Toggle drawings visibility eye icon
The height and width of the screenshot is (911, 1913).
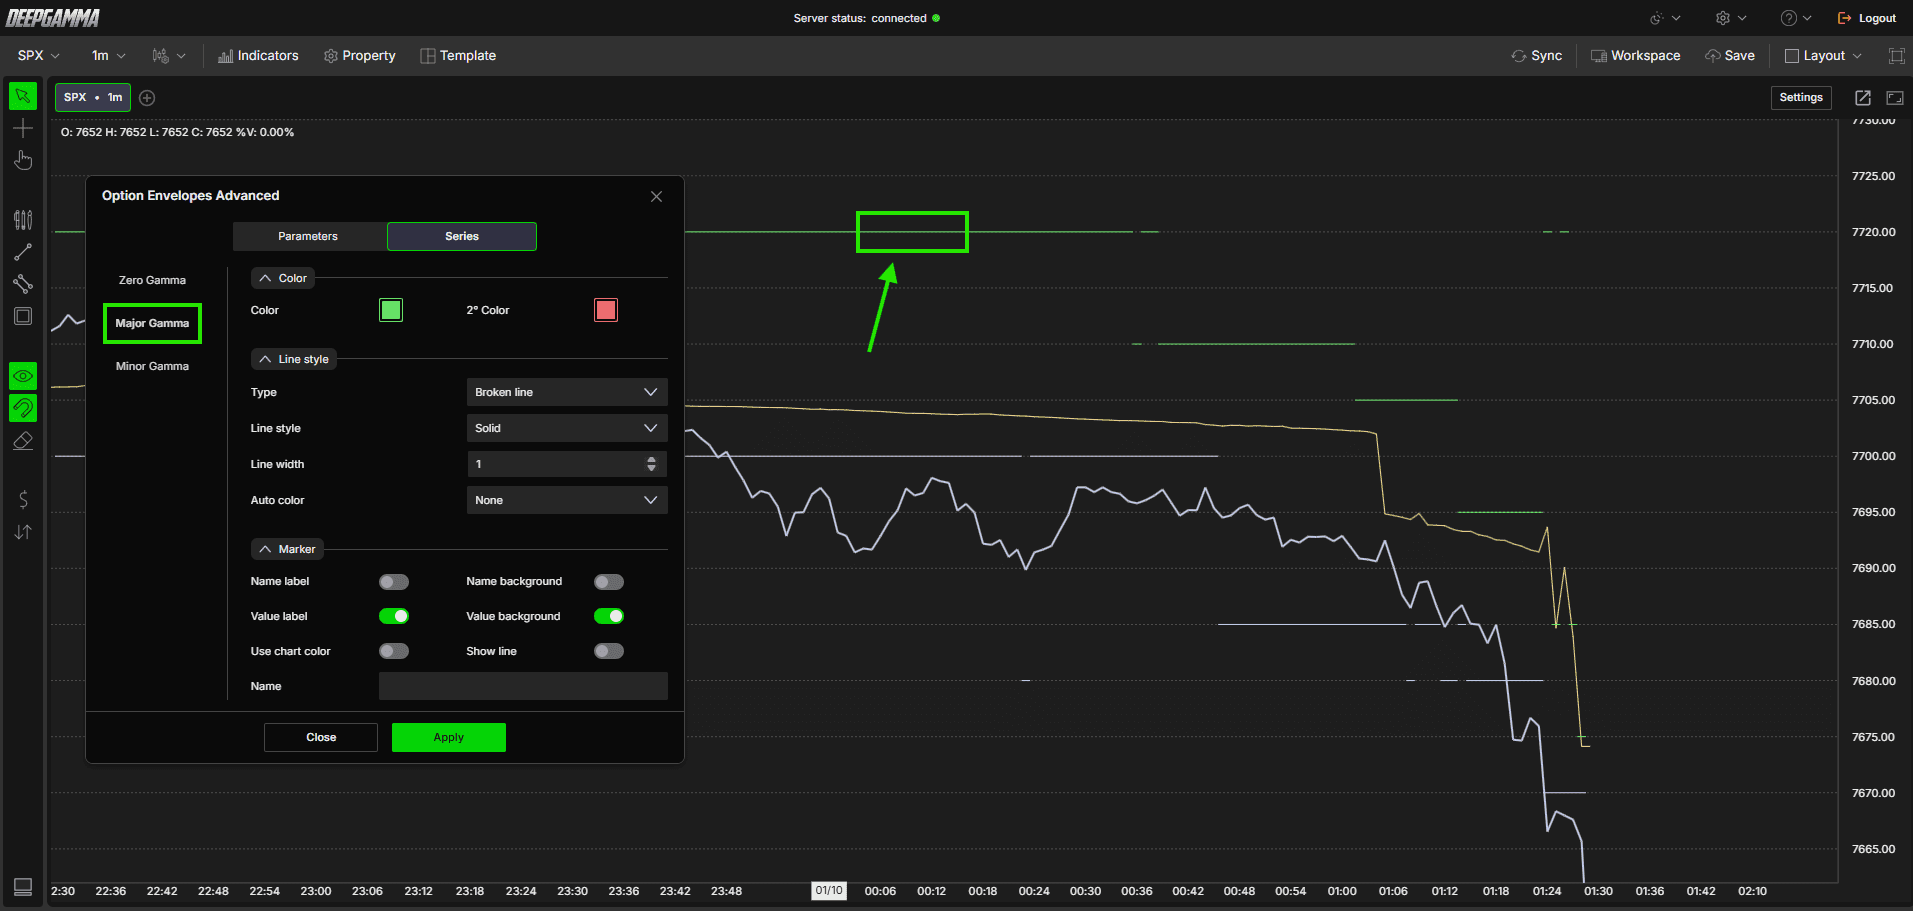23,376
